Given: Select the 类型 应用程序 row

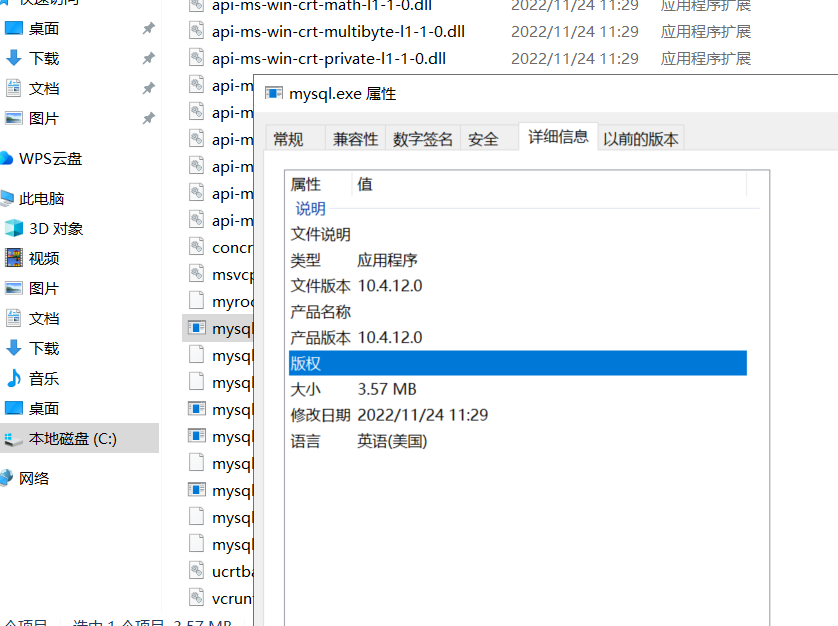Looking at the screenshot, I should [517, 260].
